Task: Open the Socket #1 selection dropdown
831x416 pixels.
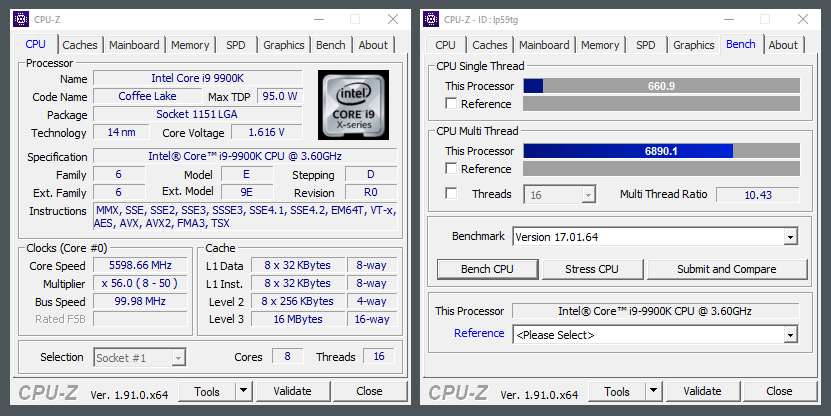Action: click(x=140, y=358)
